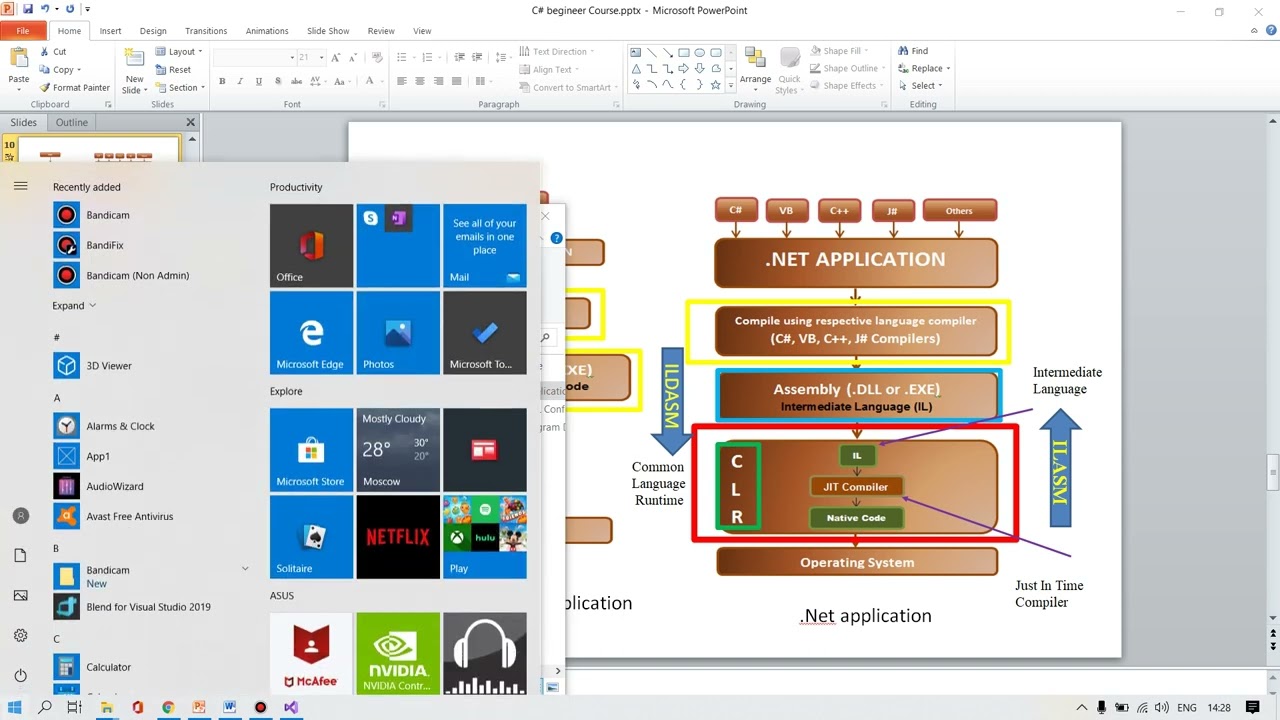Click the Undo icon in PowerPoint
Image resolution: width=1280 pixels, height=720 pixels.
(x=46, y=9)
